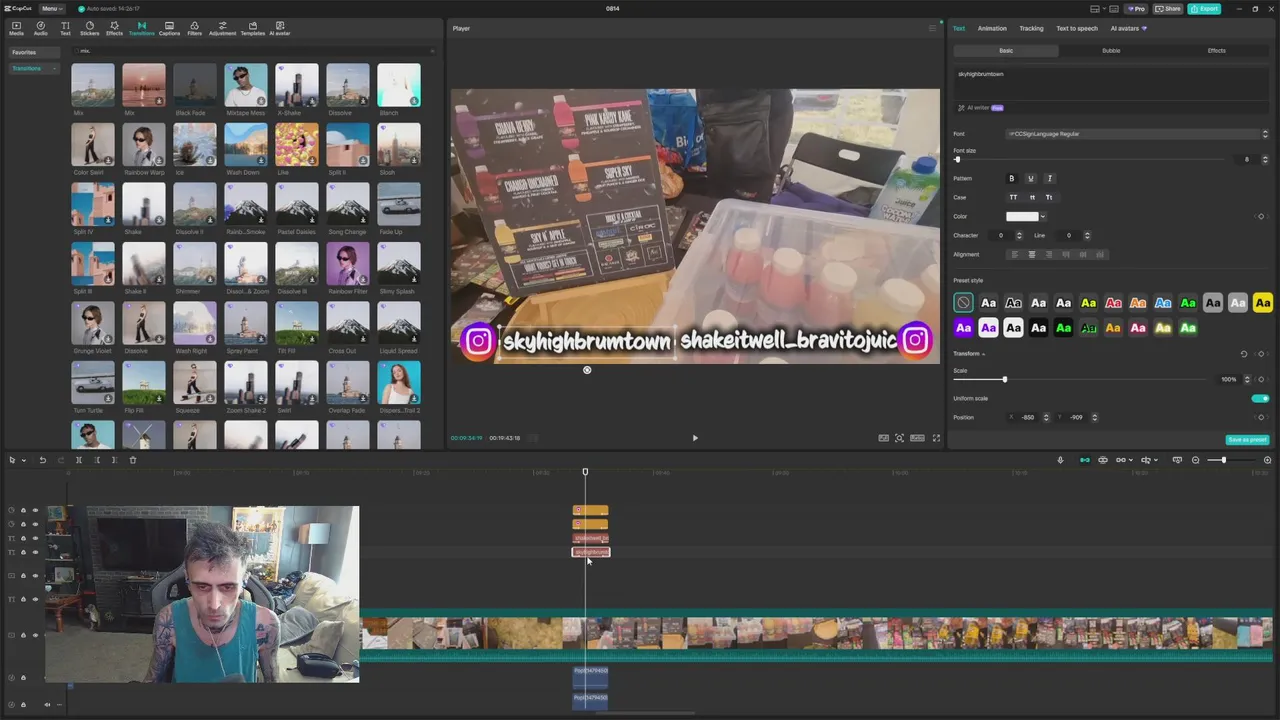Set text case to all uppercase TT
Viewport: 1280px width, 720px height.
pos(1013,198)
